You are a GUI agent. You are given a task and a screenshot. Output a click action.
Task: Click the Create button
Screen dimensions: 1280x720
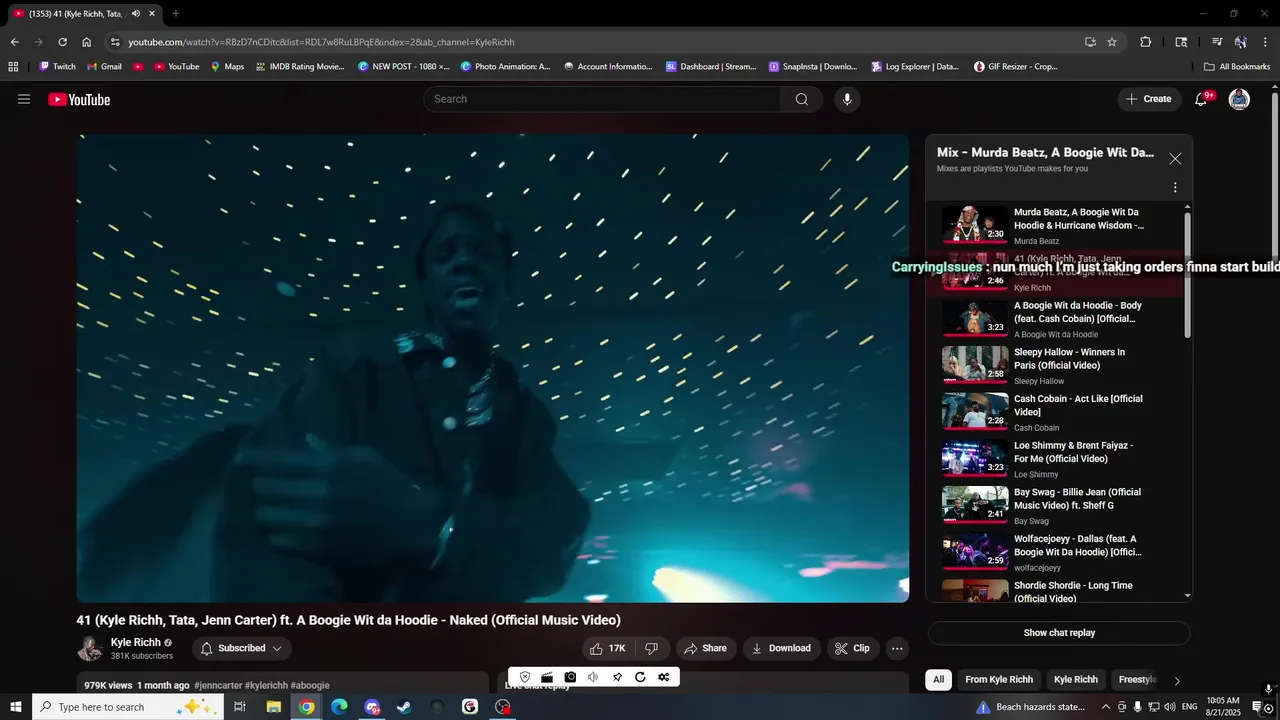click(x=1148, y=99)
